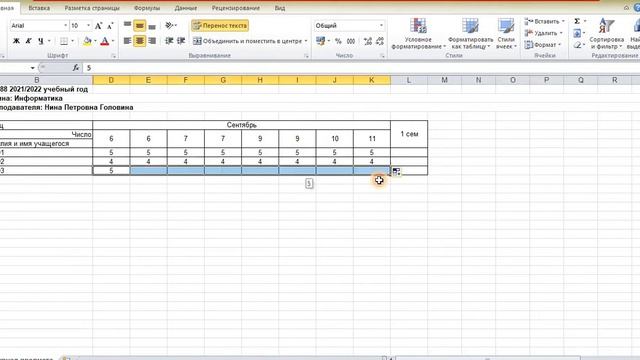The image size is (640, 360).
Task: Open Вставка ribbon tab
Action: click(x=39, y=8)
